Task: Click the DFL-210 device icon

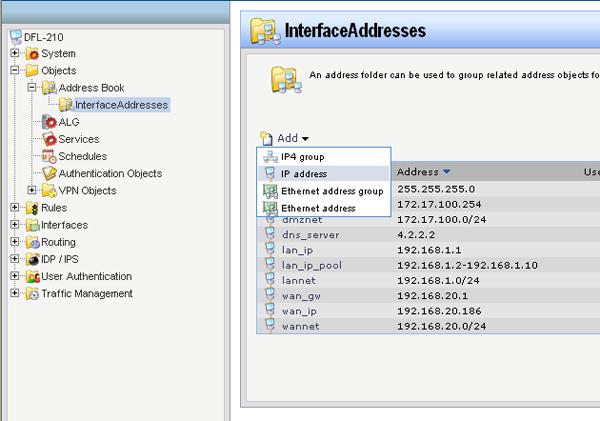Action: click(15, 37)
